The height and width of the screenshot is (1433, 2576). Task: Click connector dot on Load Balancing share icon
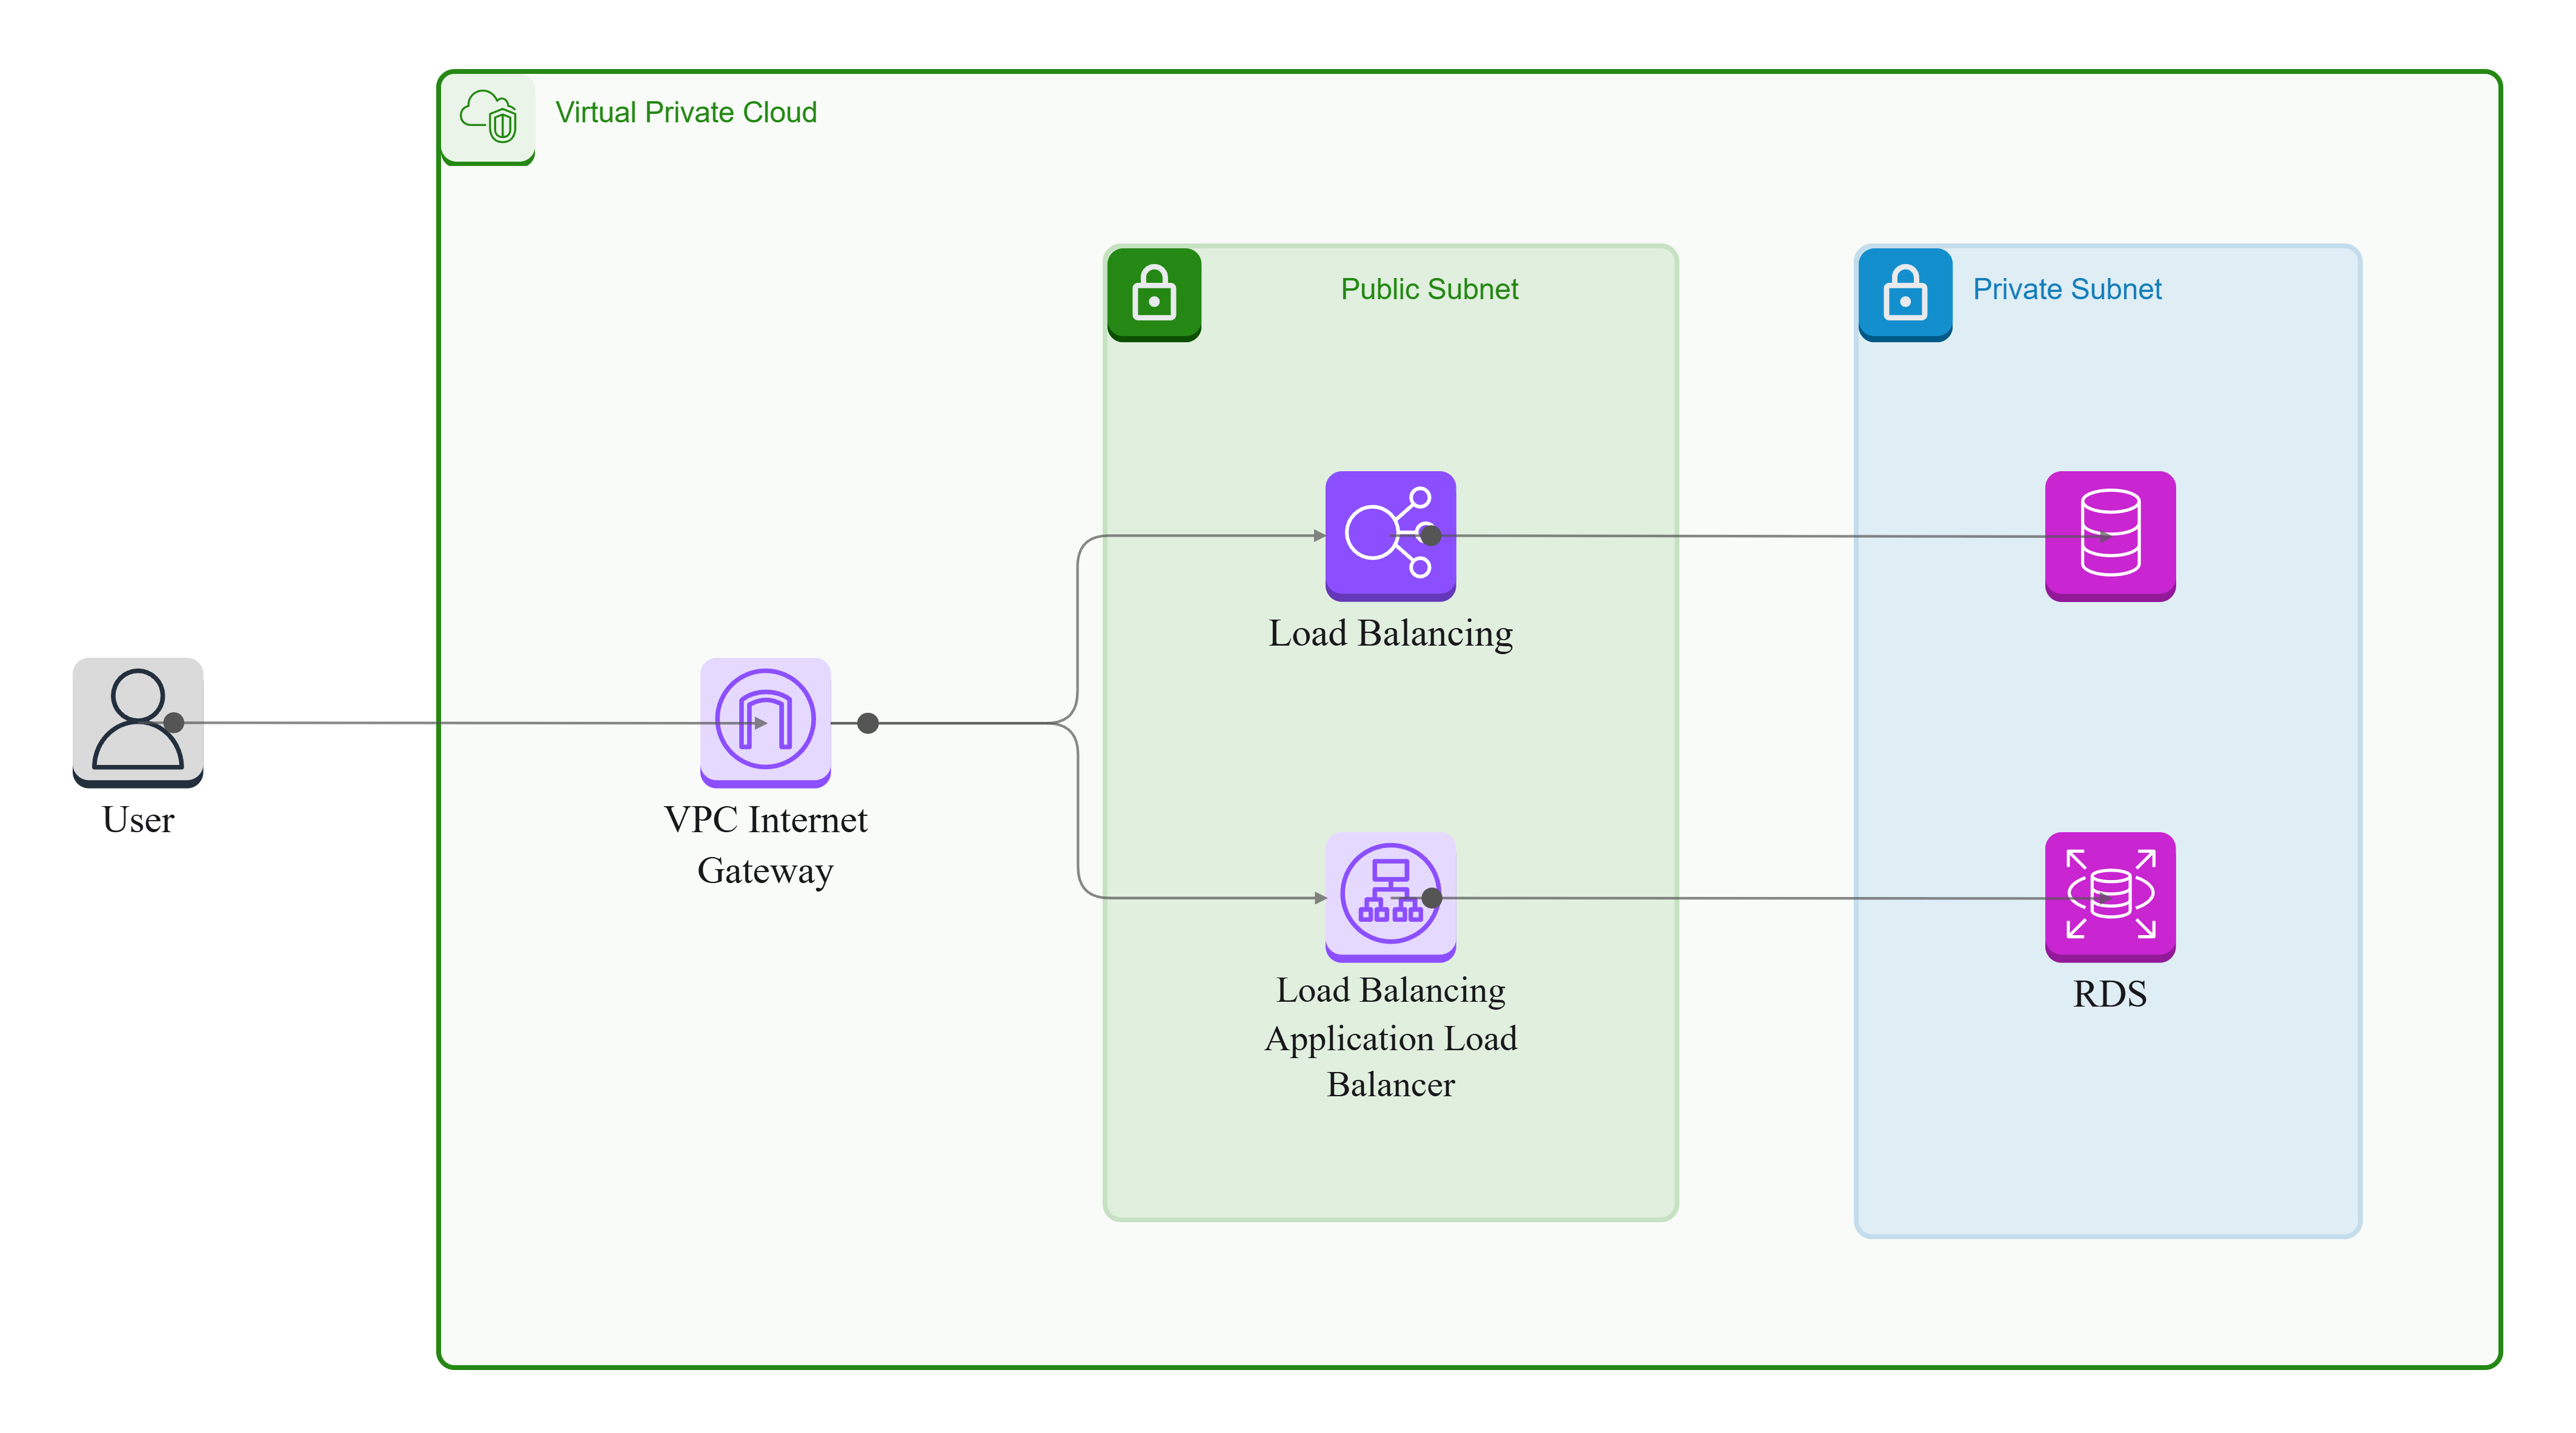1431,536
